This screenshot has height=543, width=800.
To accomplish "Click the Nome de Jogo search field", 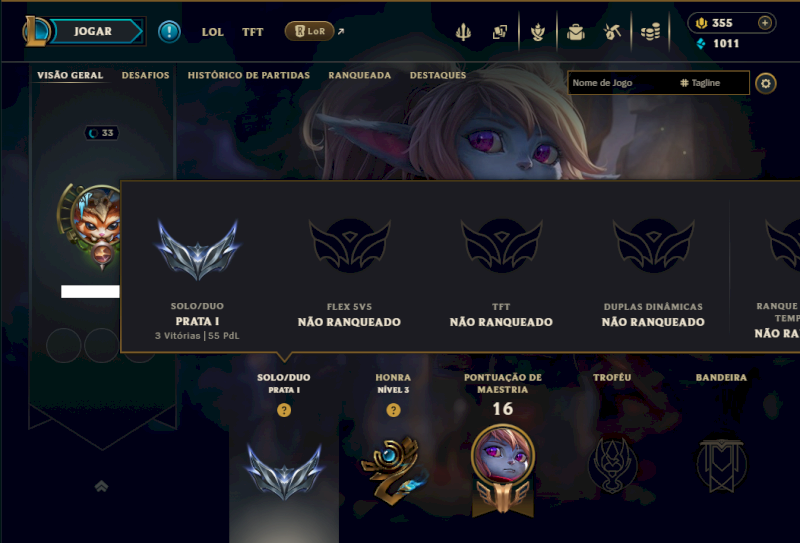I will [x=622, y=83].
